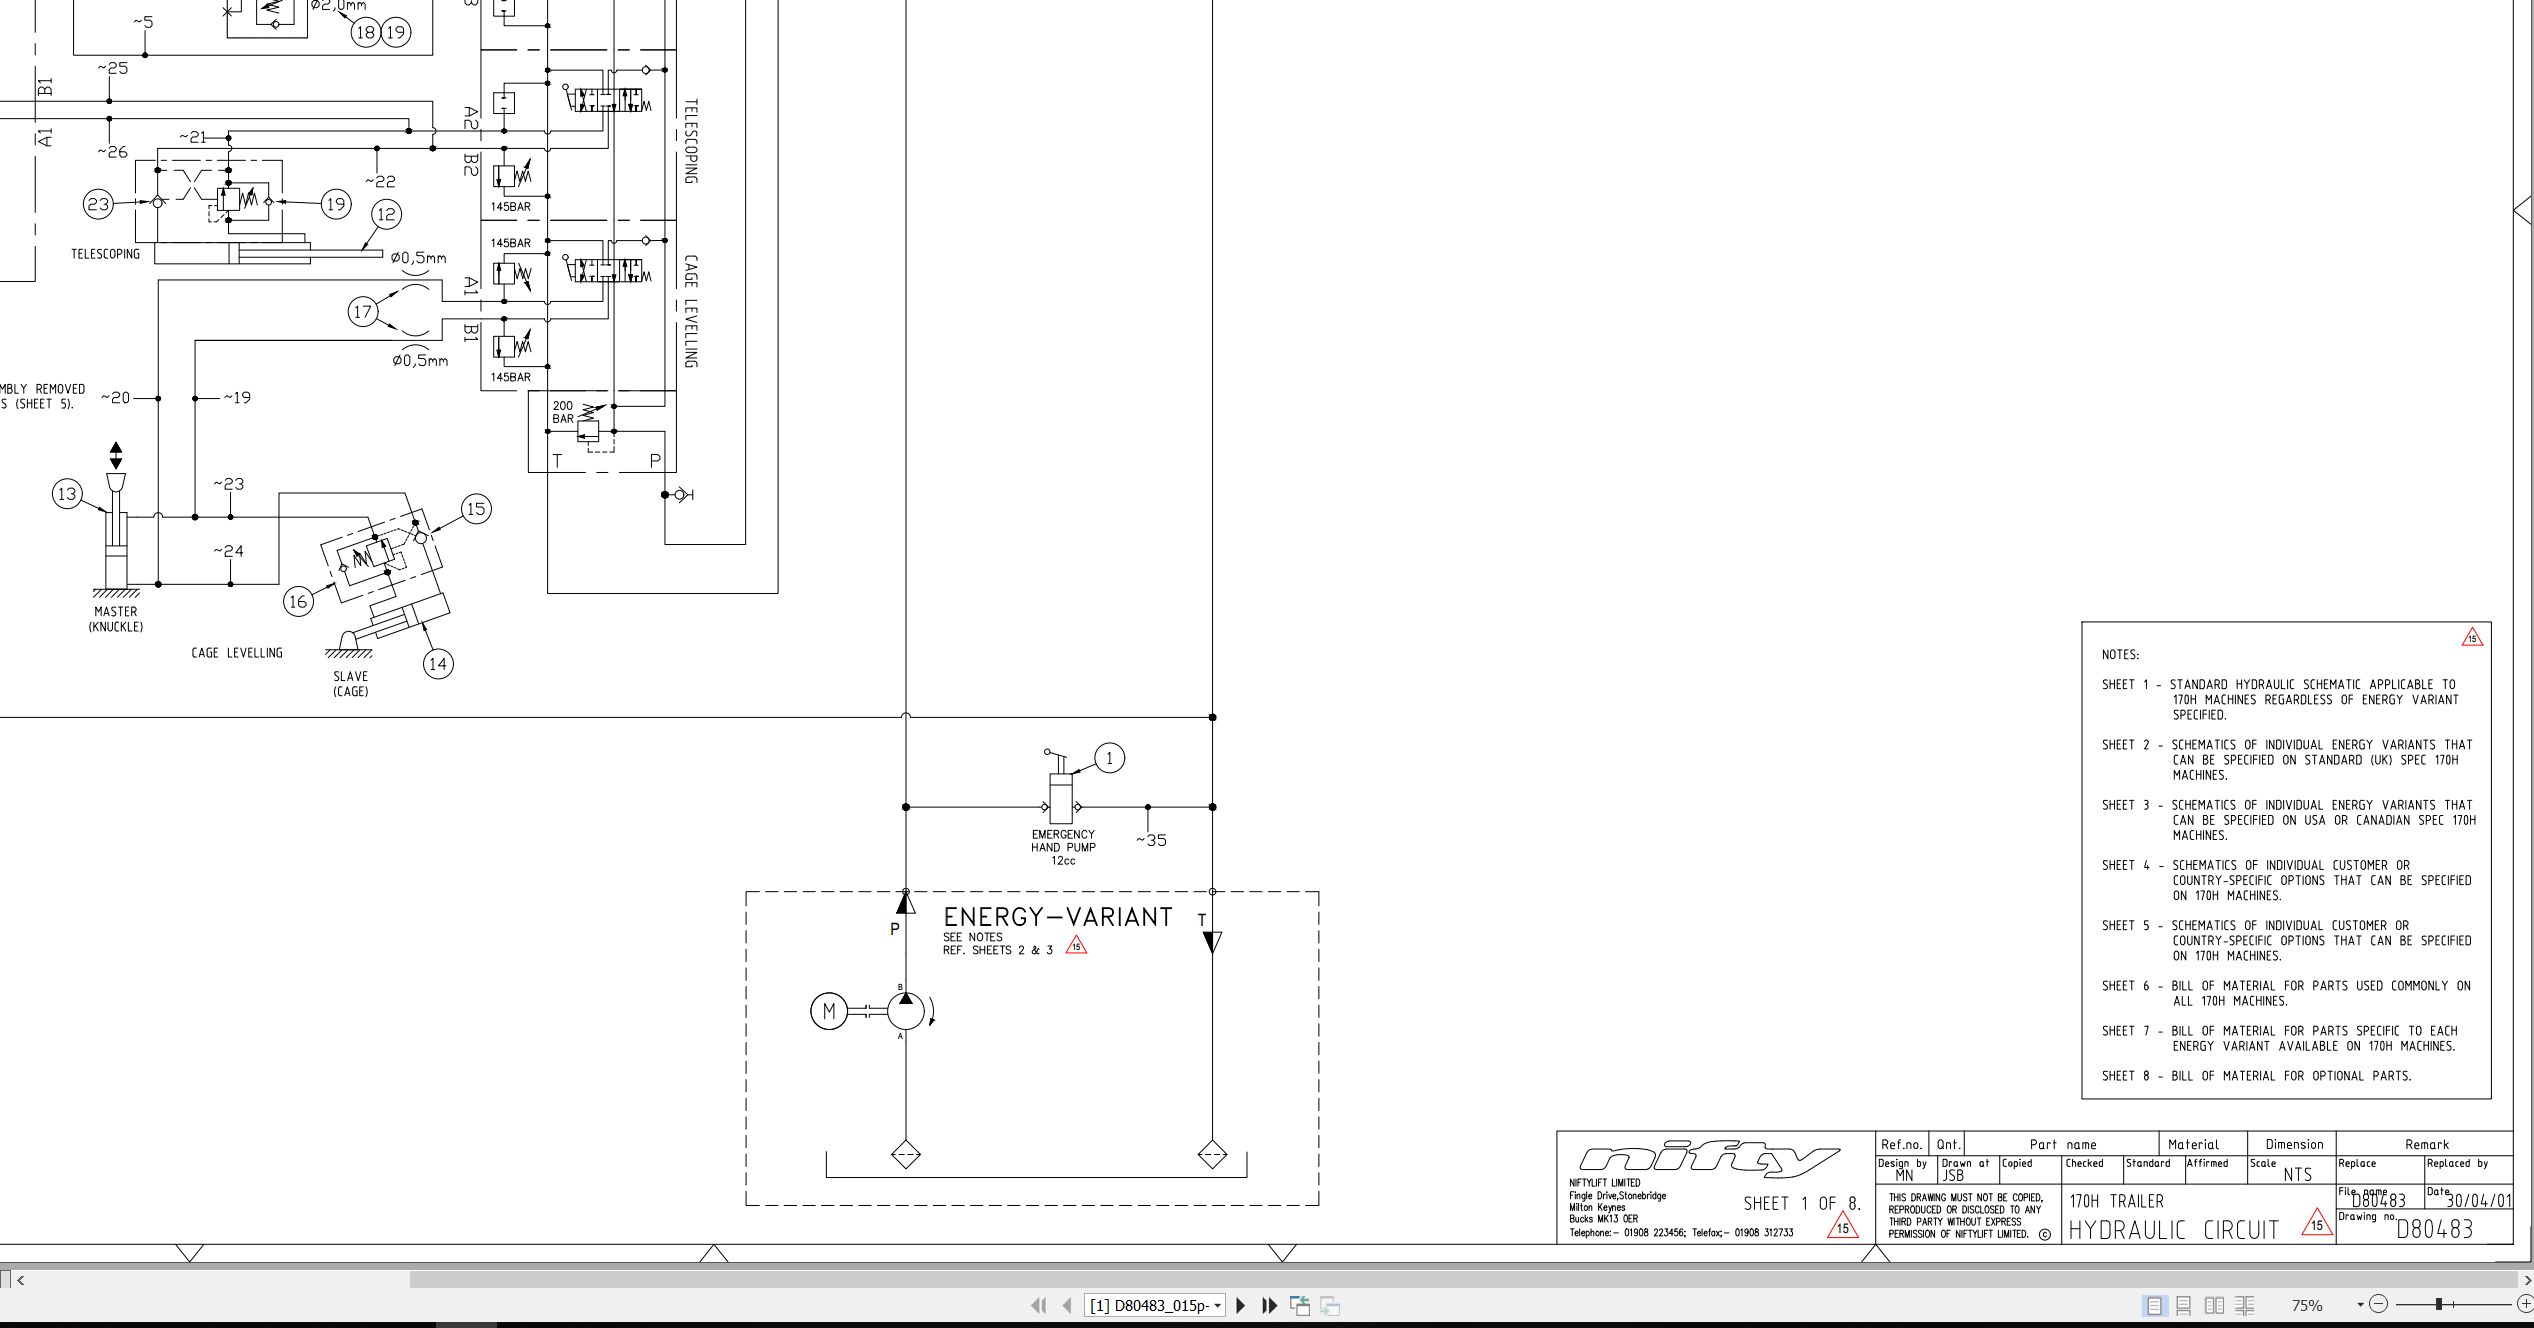Click the ENERGY-VARIANT heading
Viewport: 2534px width, 1328px height.
(x=1058, y=917)
